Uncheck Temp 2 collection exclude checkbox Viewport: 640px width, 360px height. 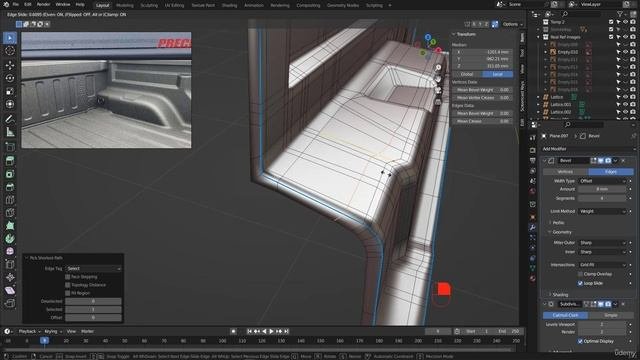coord(611,22)
